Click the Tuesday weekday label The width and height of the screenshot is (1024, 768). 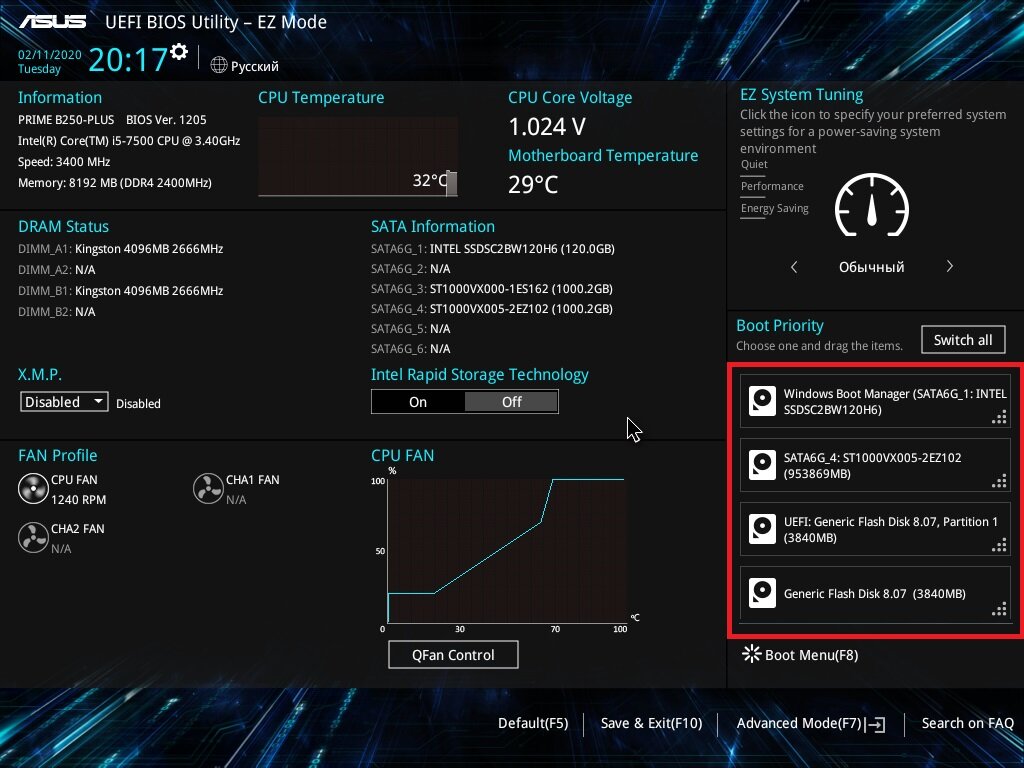[x=39, y=69]
